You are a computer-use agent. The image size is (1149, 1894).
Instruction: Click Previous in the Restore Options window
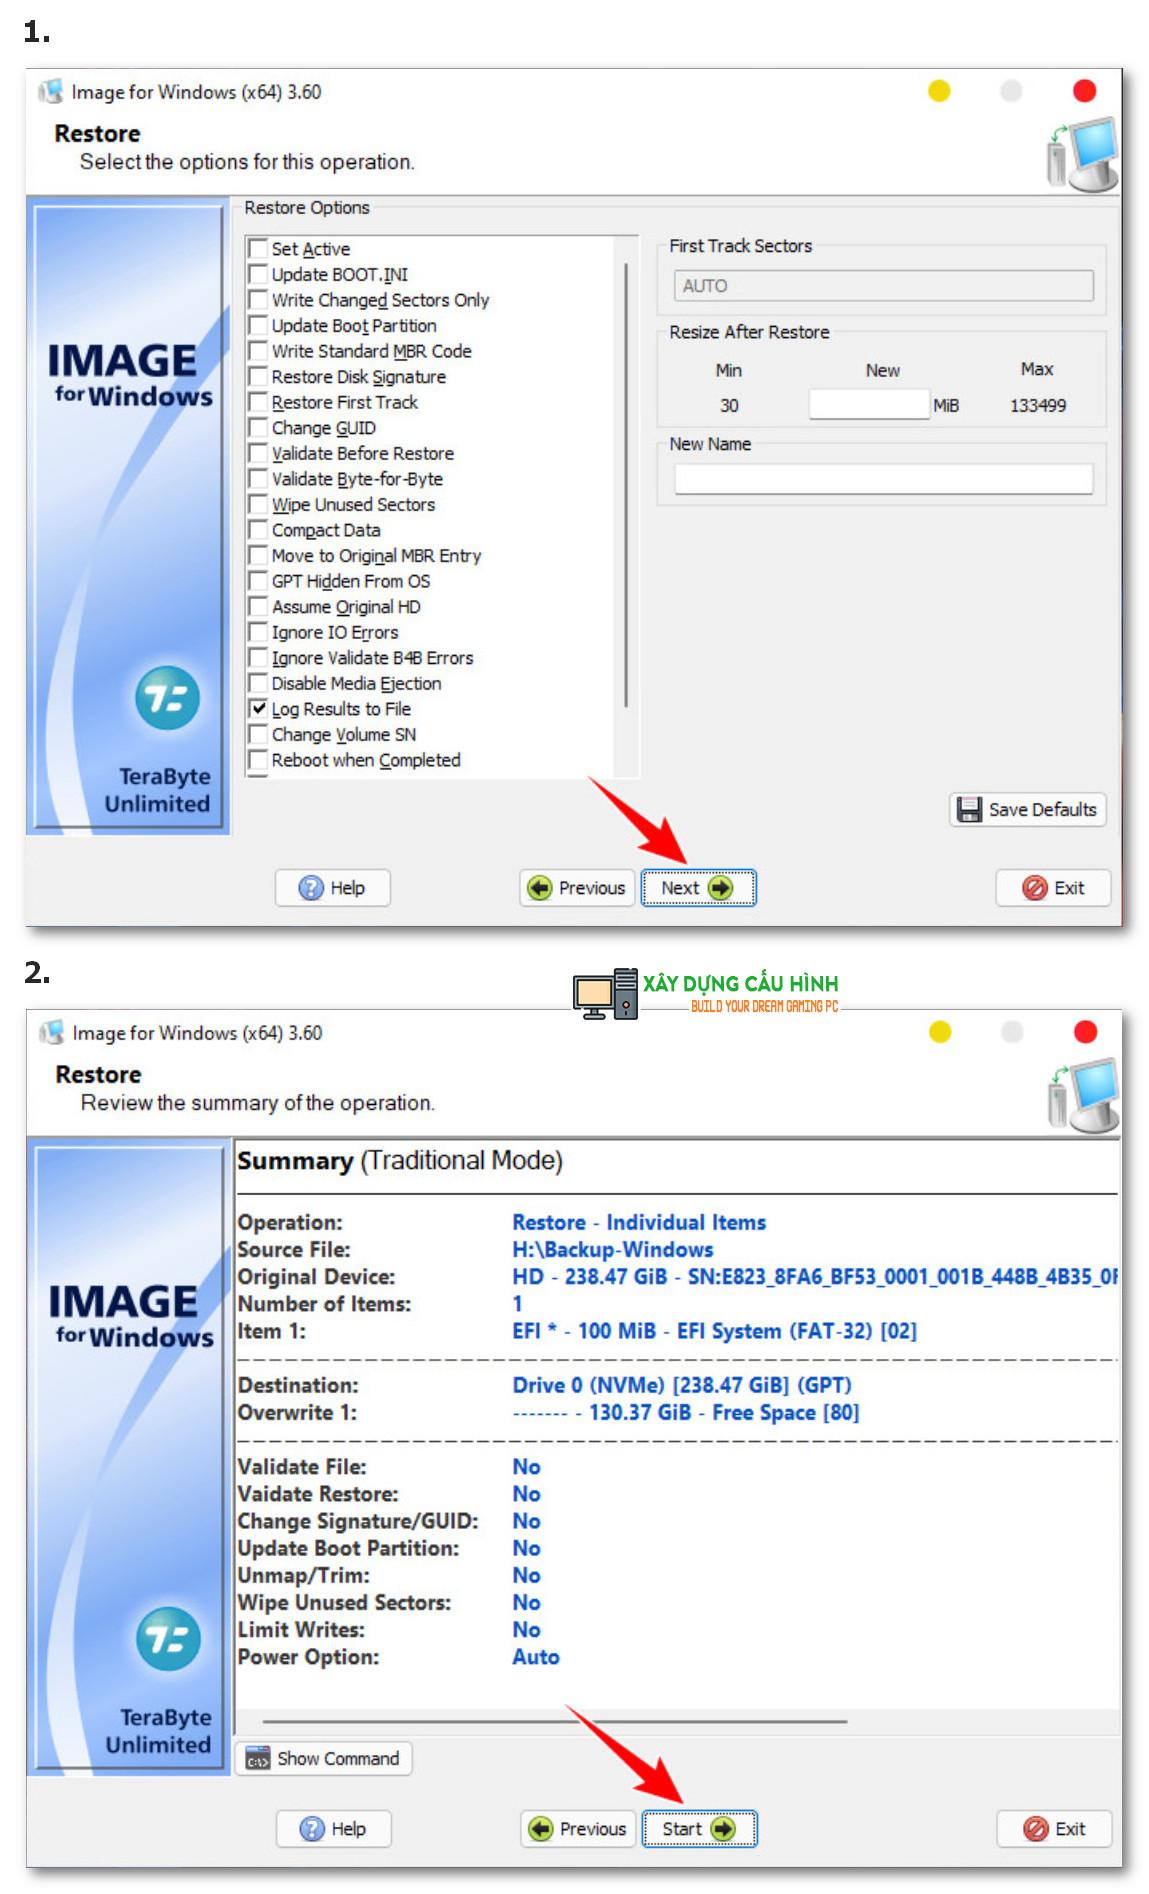pos(577,888)
